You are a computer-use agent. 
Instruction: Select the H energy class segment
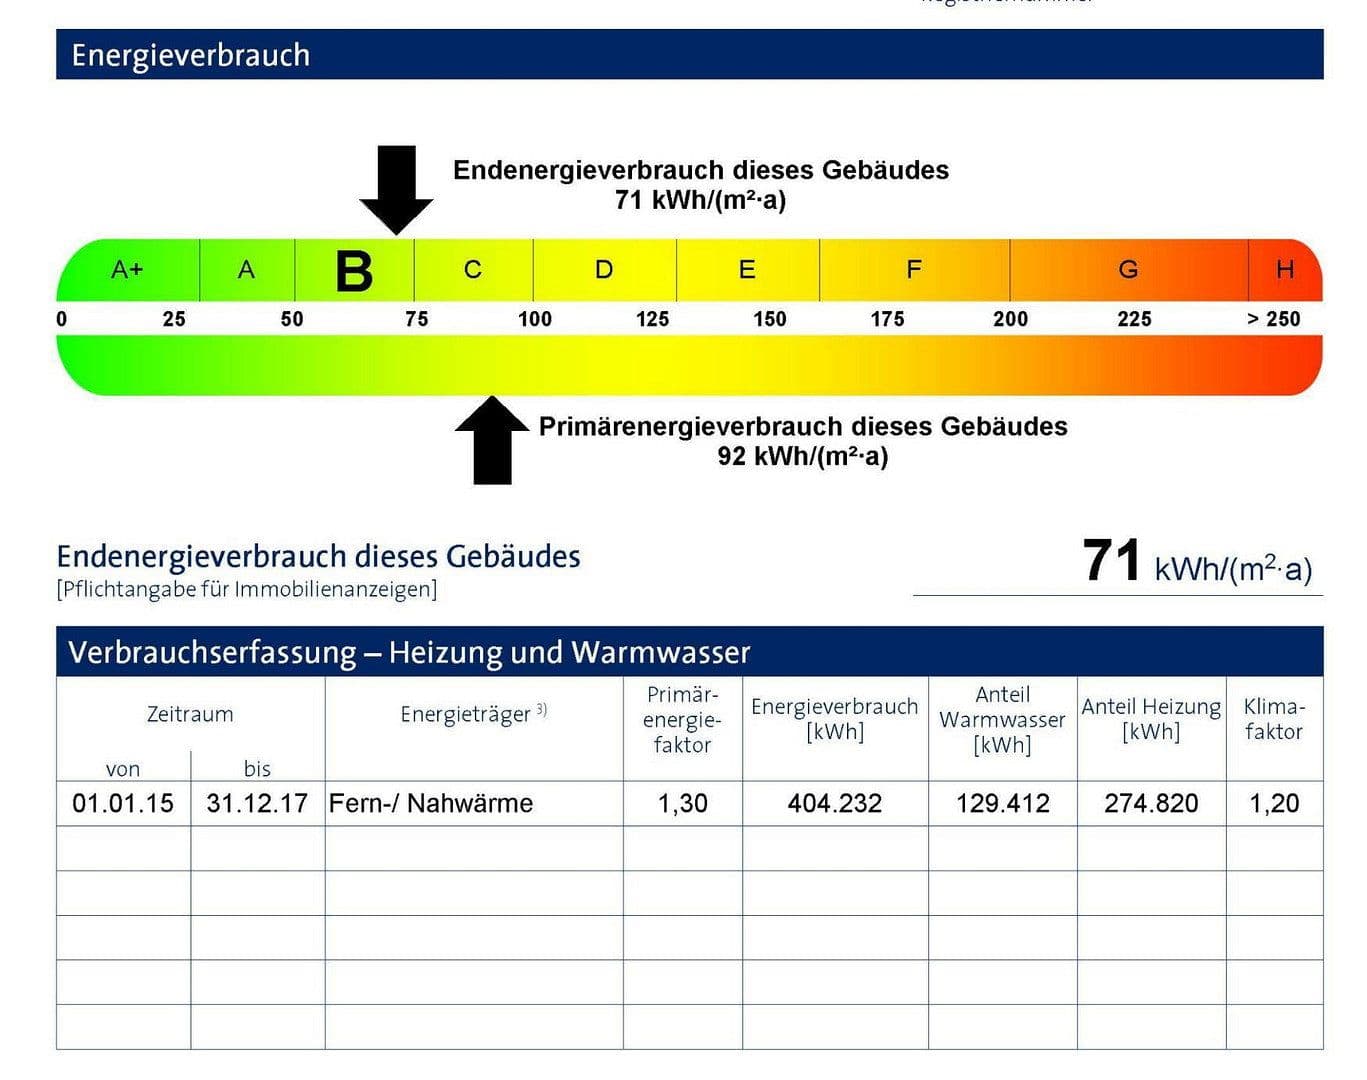click(x=1285, y=270)
